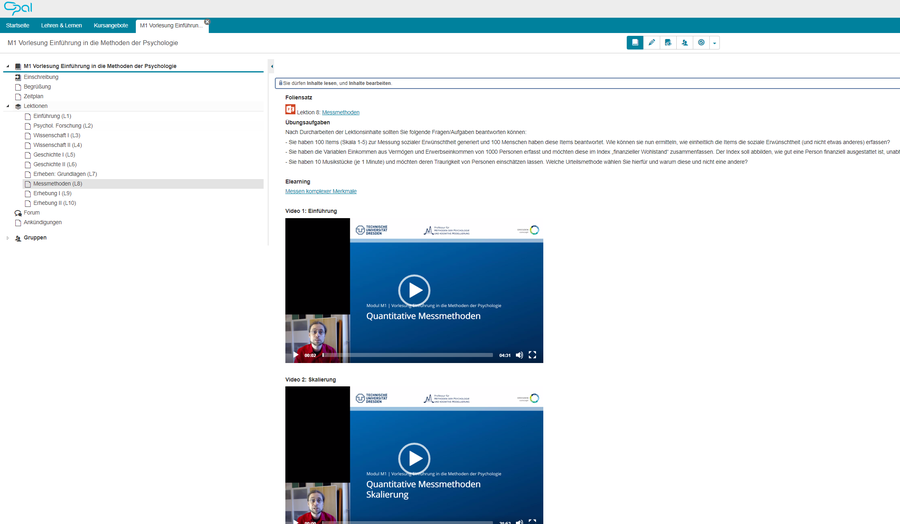Open the Zeitplan page
The image size is (900, 524).
(33, 96)
